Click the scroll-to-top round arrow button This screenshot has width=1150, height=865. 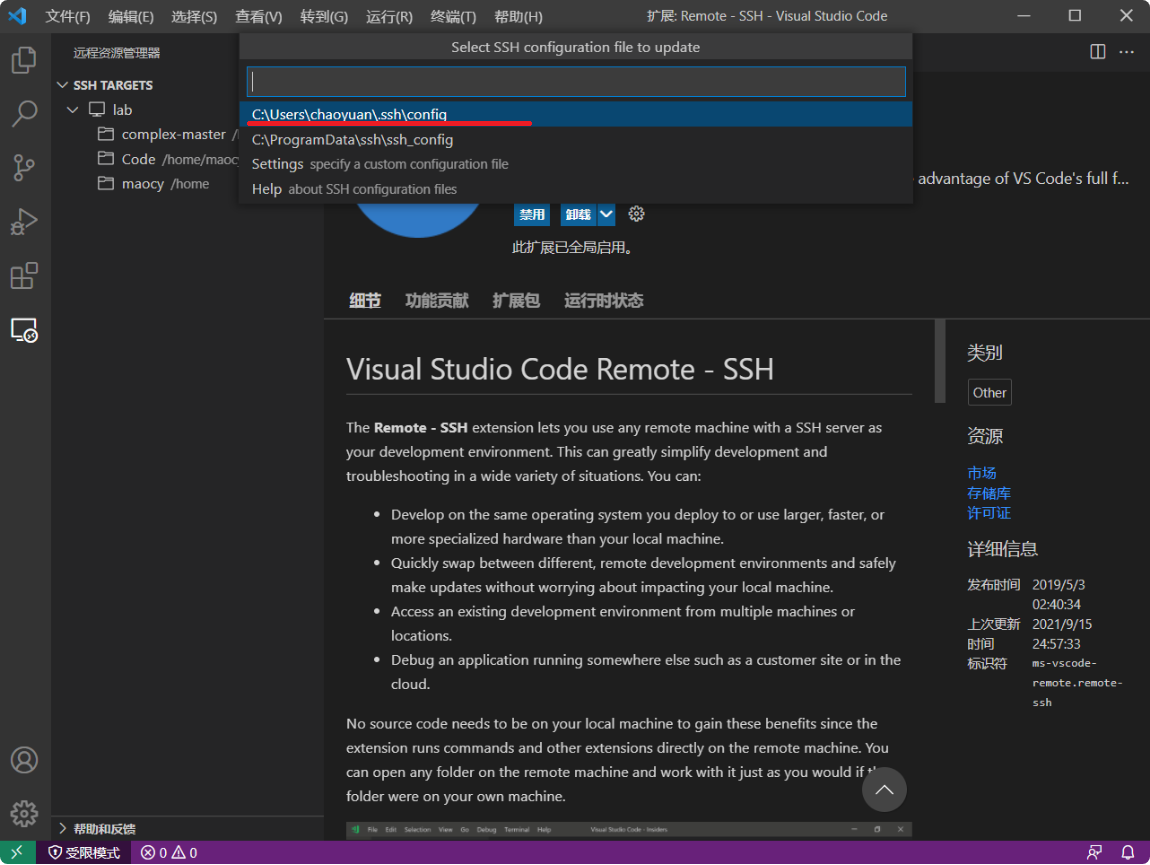coord(884,790)
